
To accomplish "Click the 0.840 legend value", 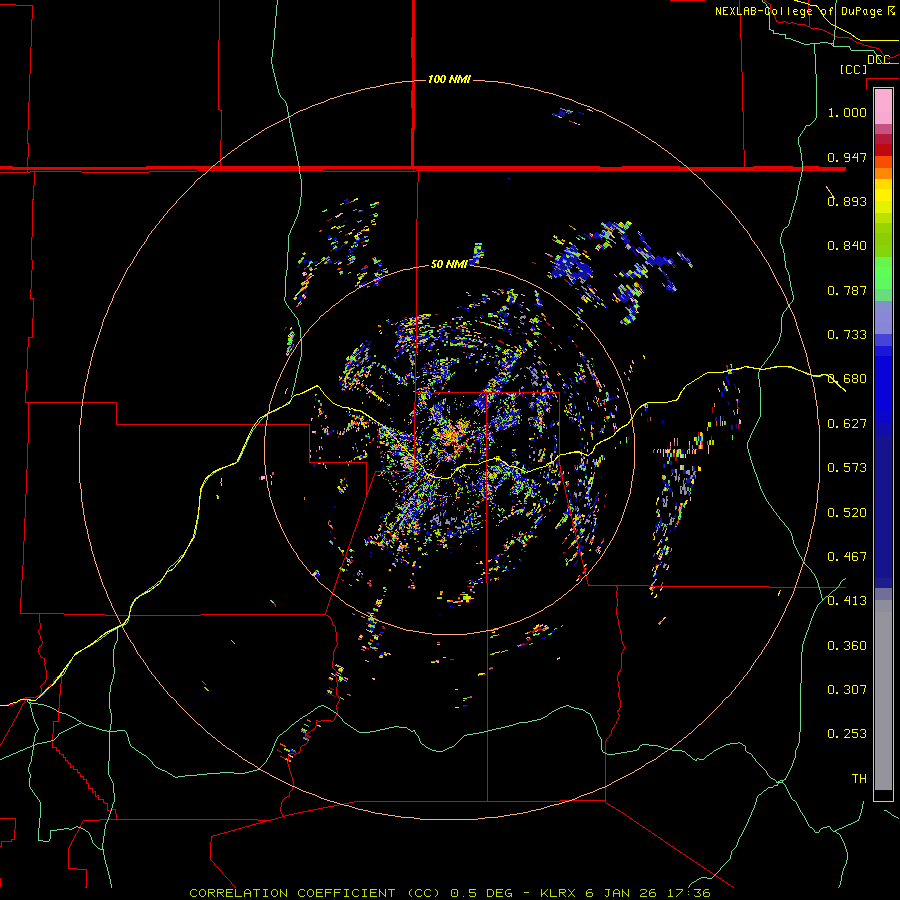I will [847, 246].
